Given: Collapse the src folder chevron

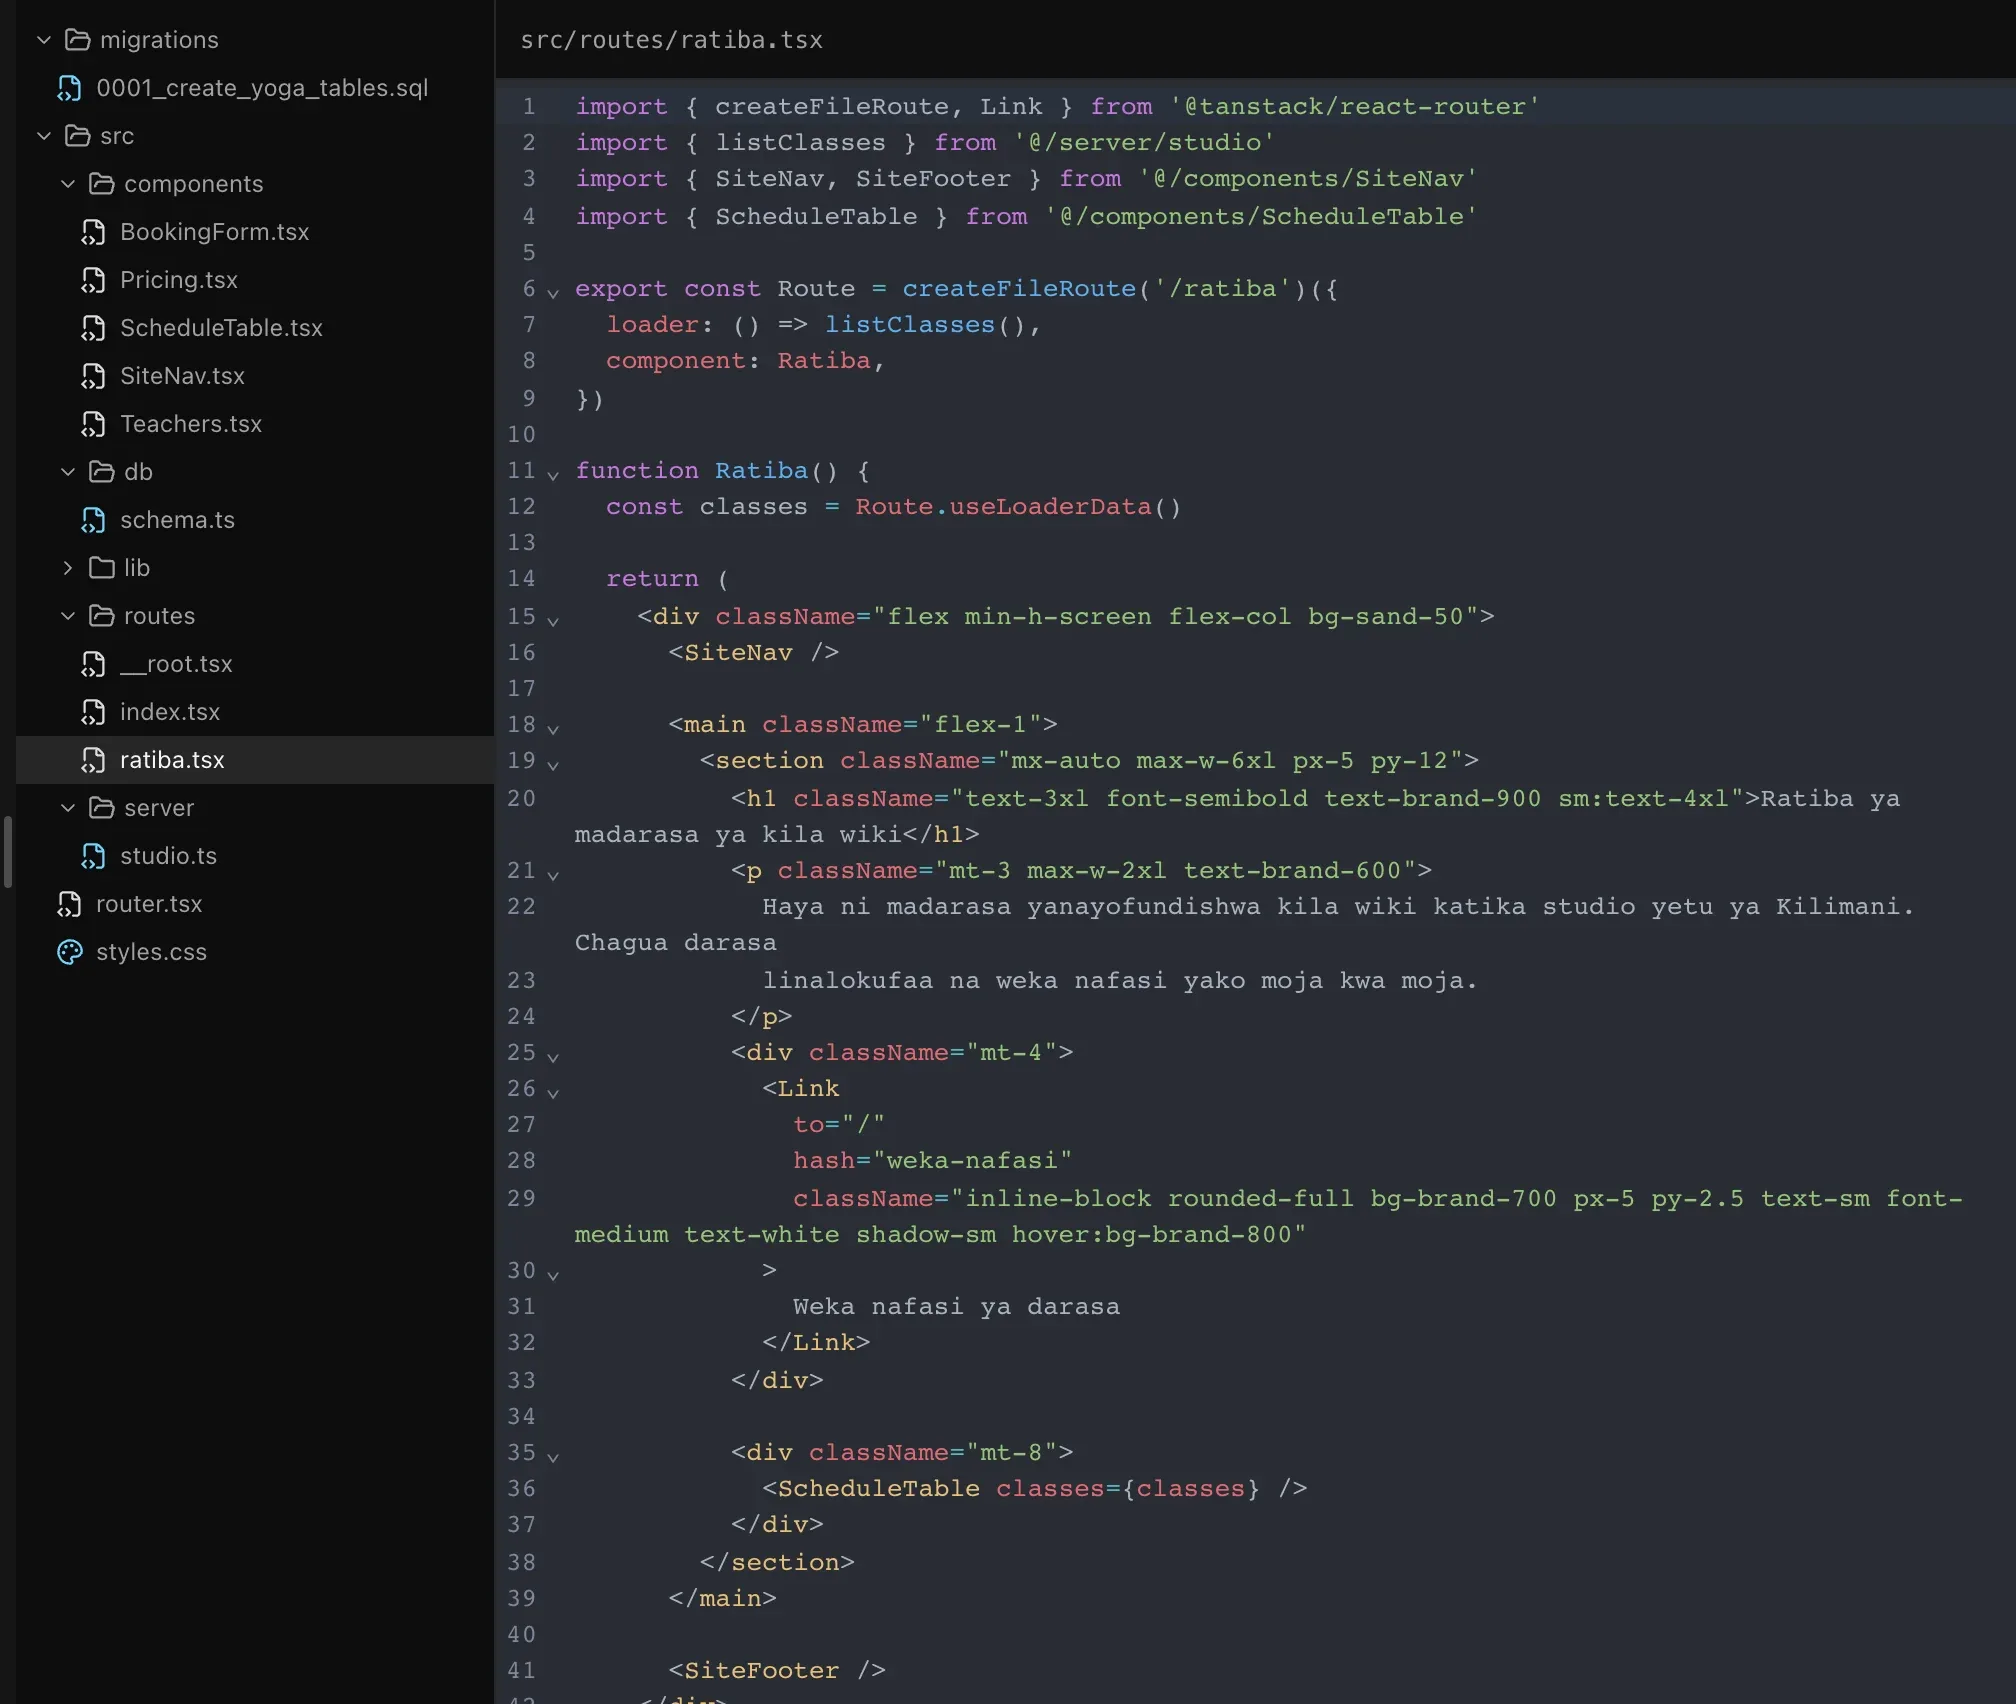Looking at the screenshot, I should point(44,136).
